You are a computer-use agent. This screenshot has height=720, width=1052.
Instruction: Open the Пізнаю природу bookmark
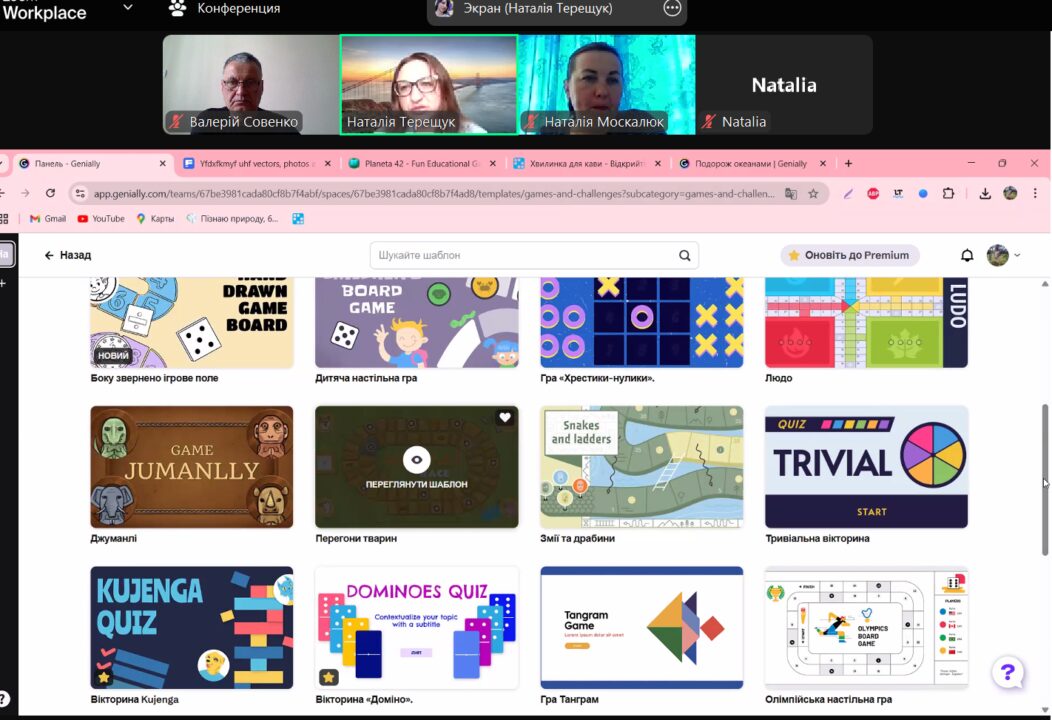click(231, 219)
